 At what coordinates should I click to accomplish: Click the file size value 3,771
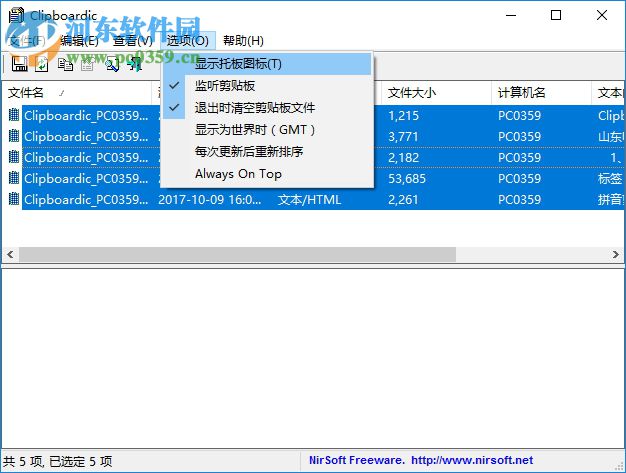[403, 137]
